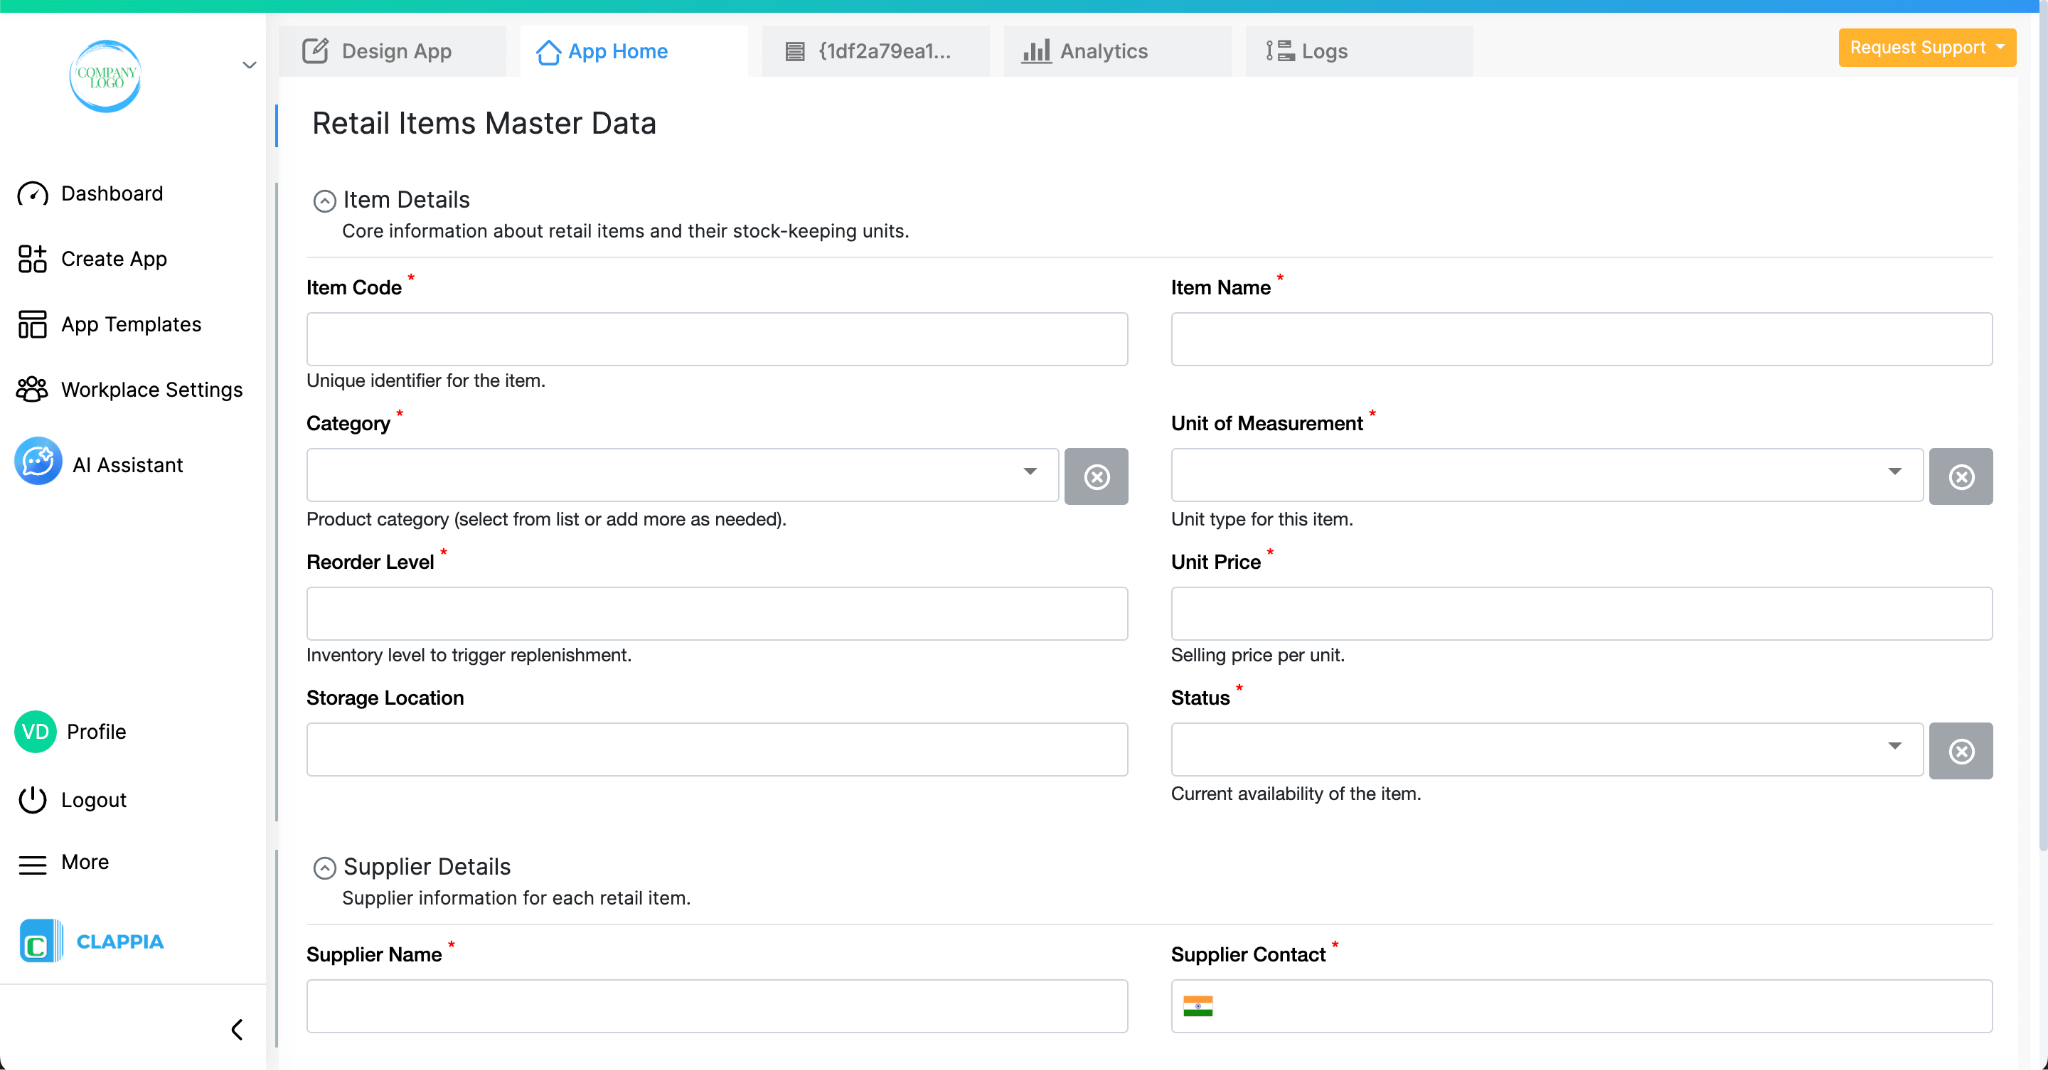2048x1070 pixels.
Task: Collapse the Item Details section
Action: tap(324, 200)
